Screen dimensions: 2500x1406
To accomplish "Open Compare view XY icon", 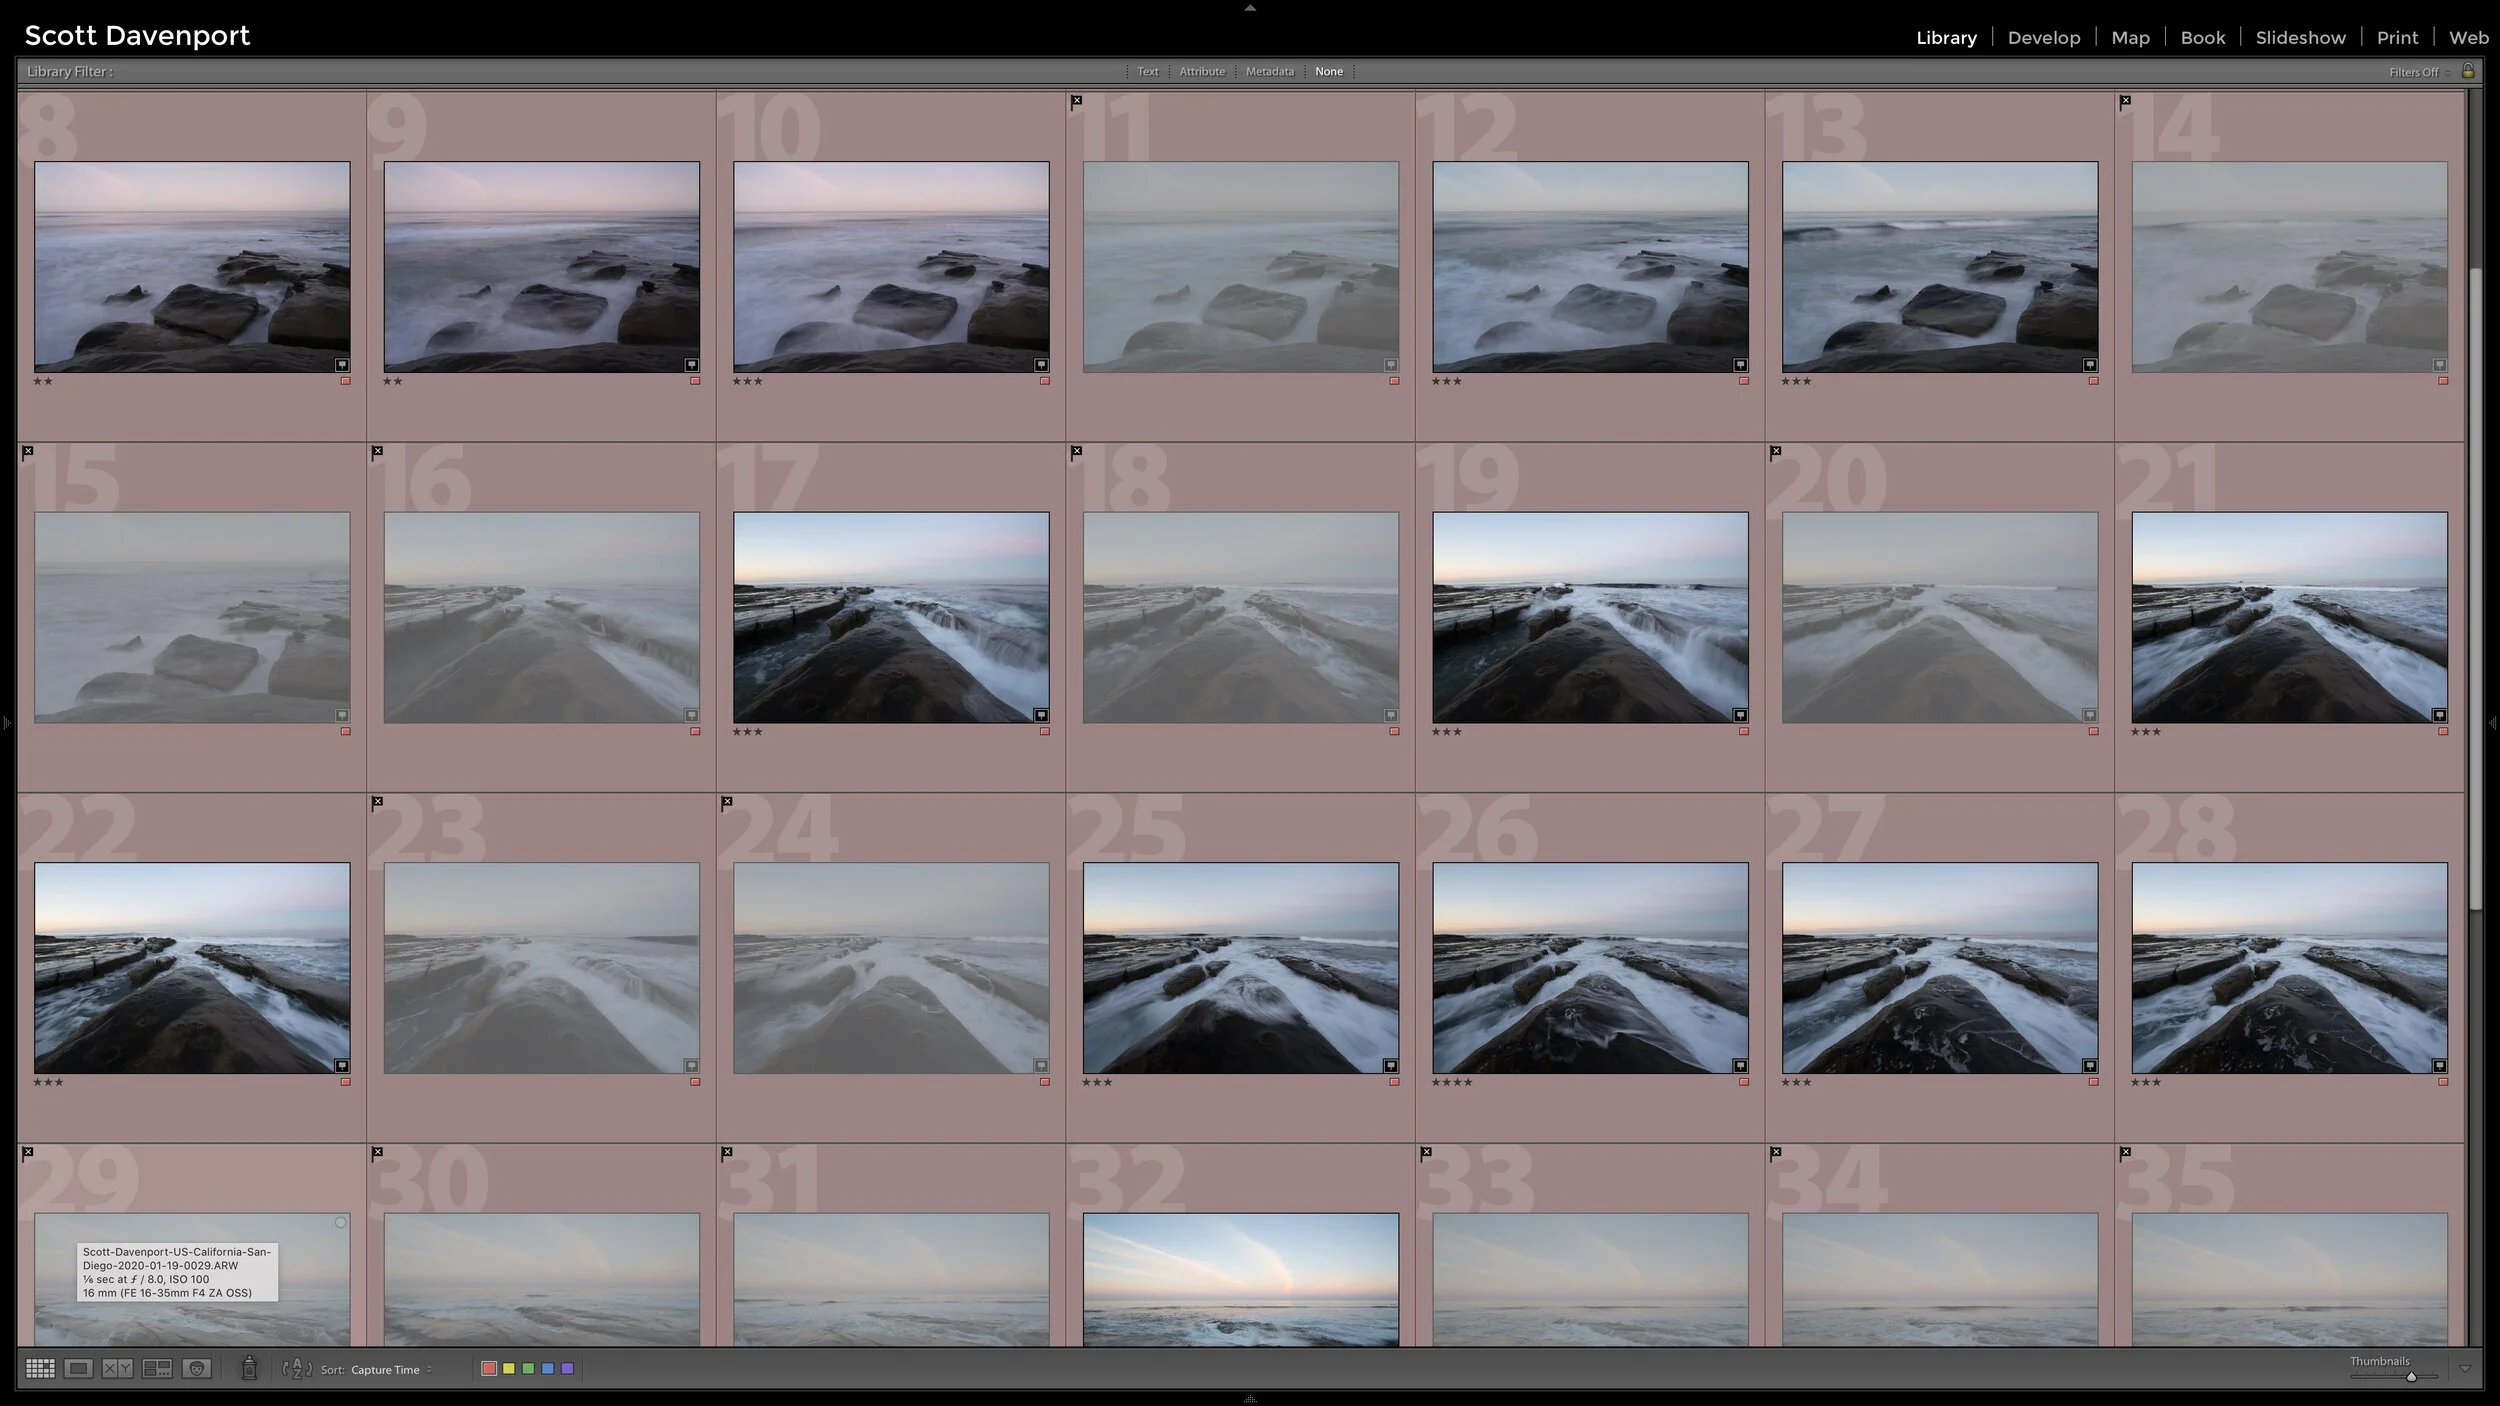I will coord(117,1369).
